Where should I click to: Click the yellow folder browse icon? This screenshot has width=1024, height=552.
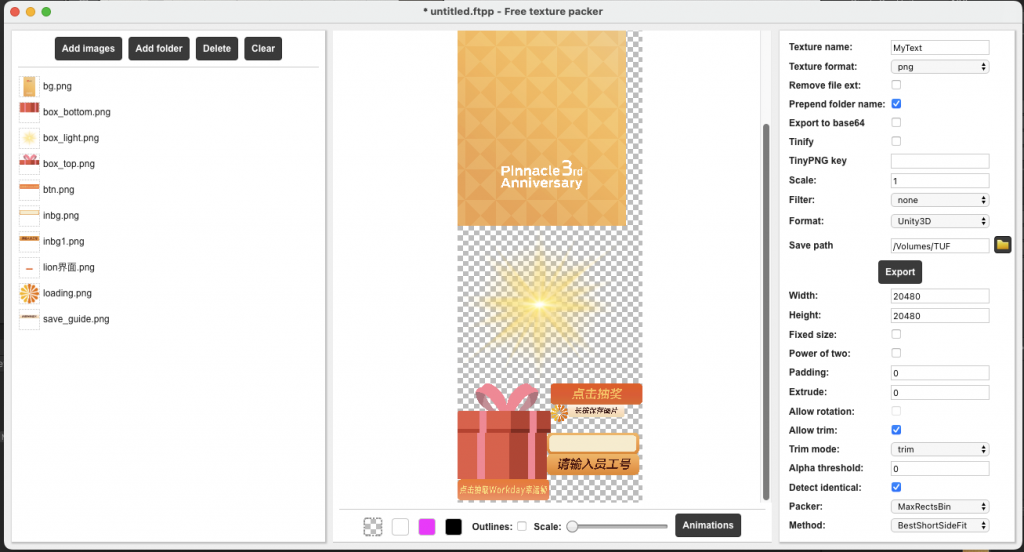click(x=1003, y=245)
